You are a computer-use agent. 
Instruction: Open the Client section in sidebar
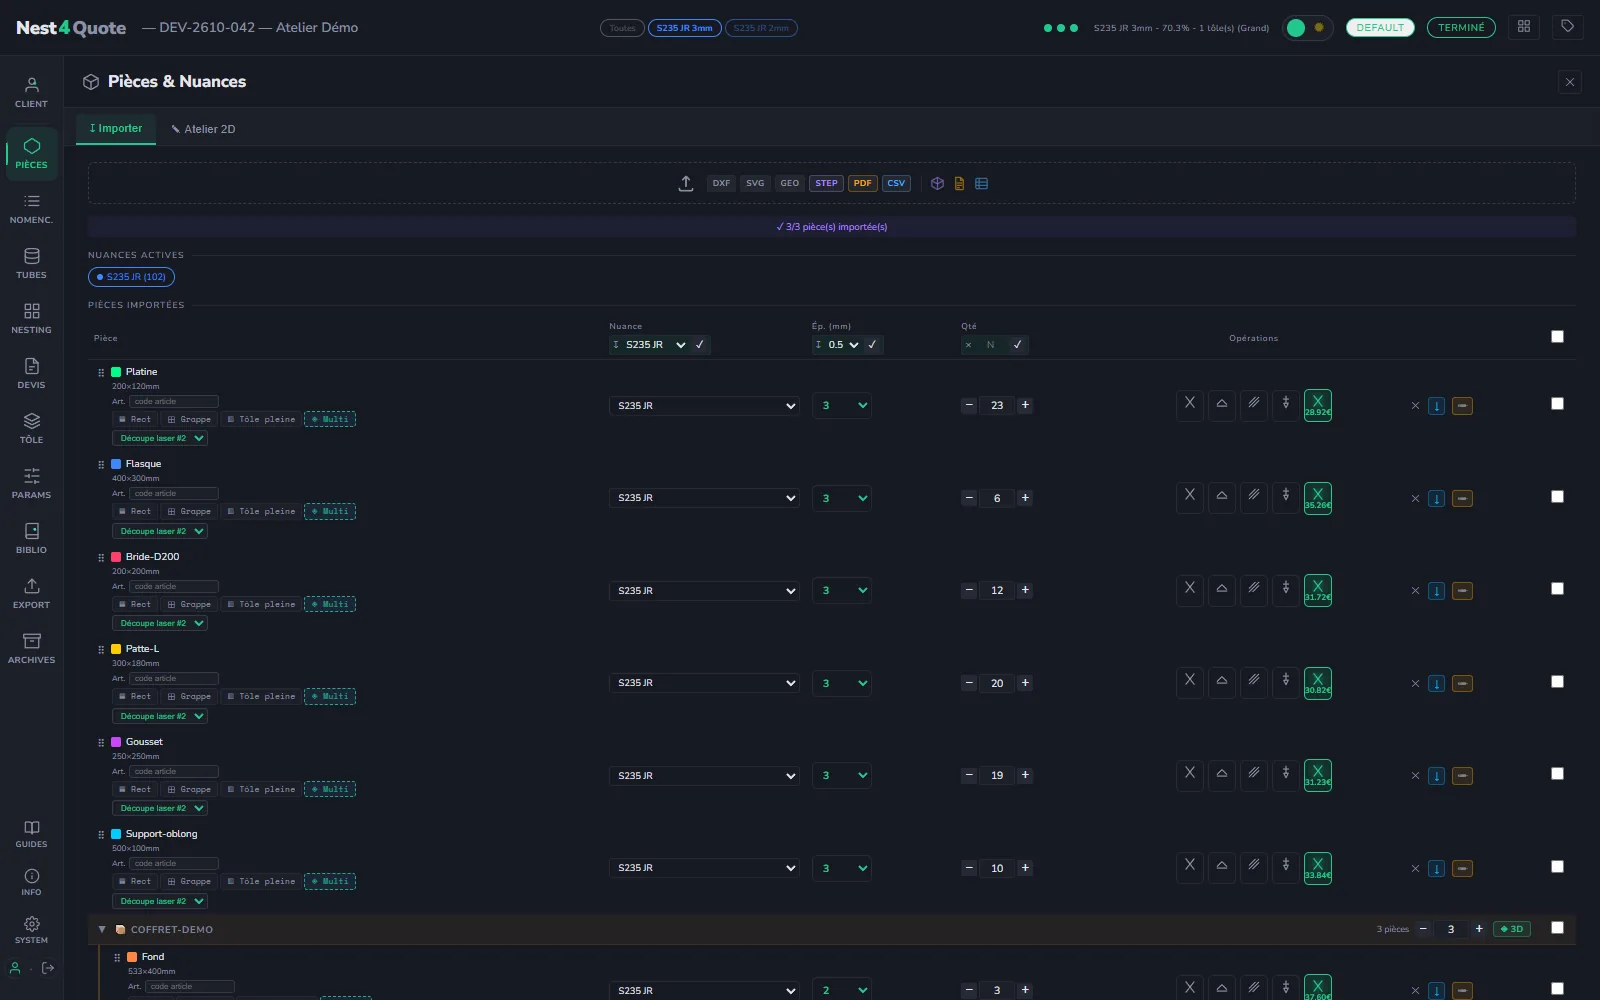pos(31,92)
